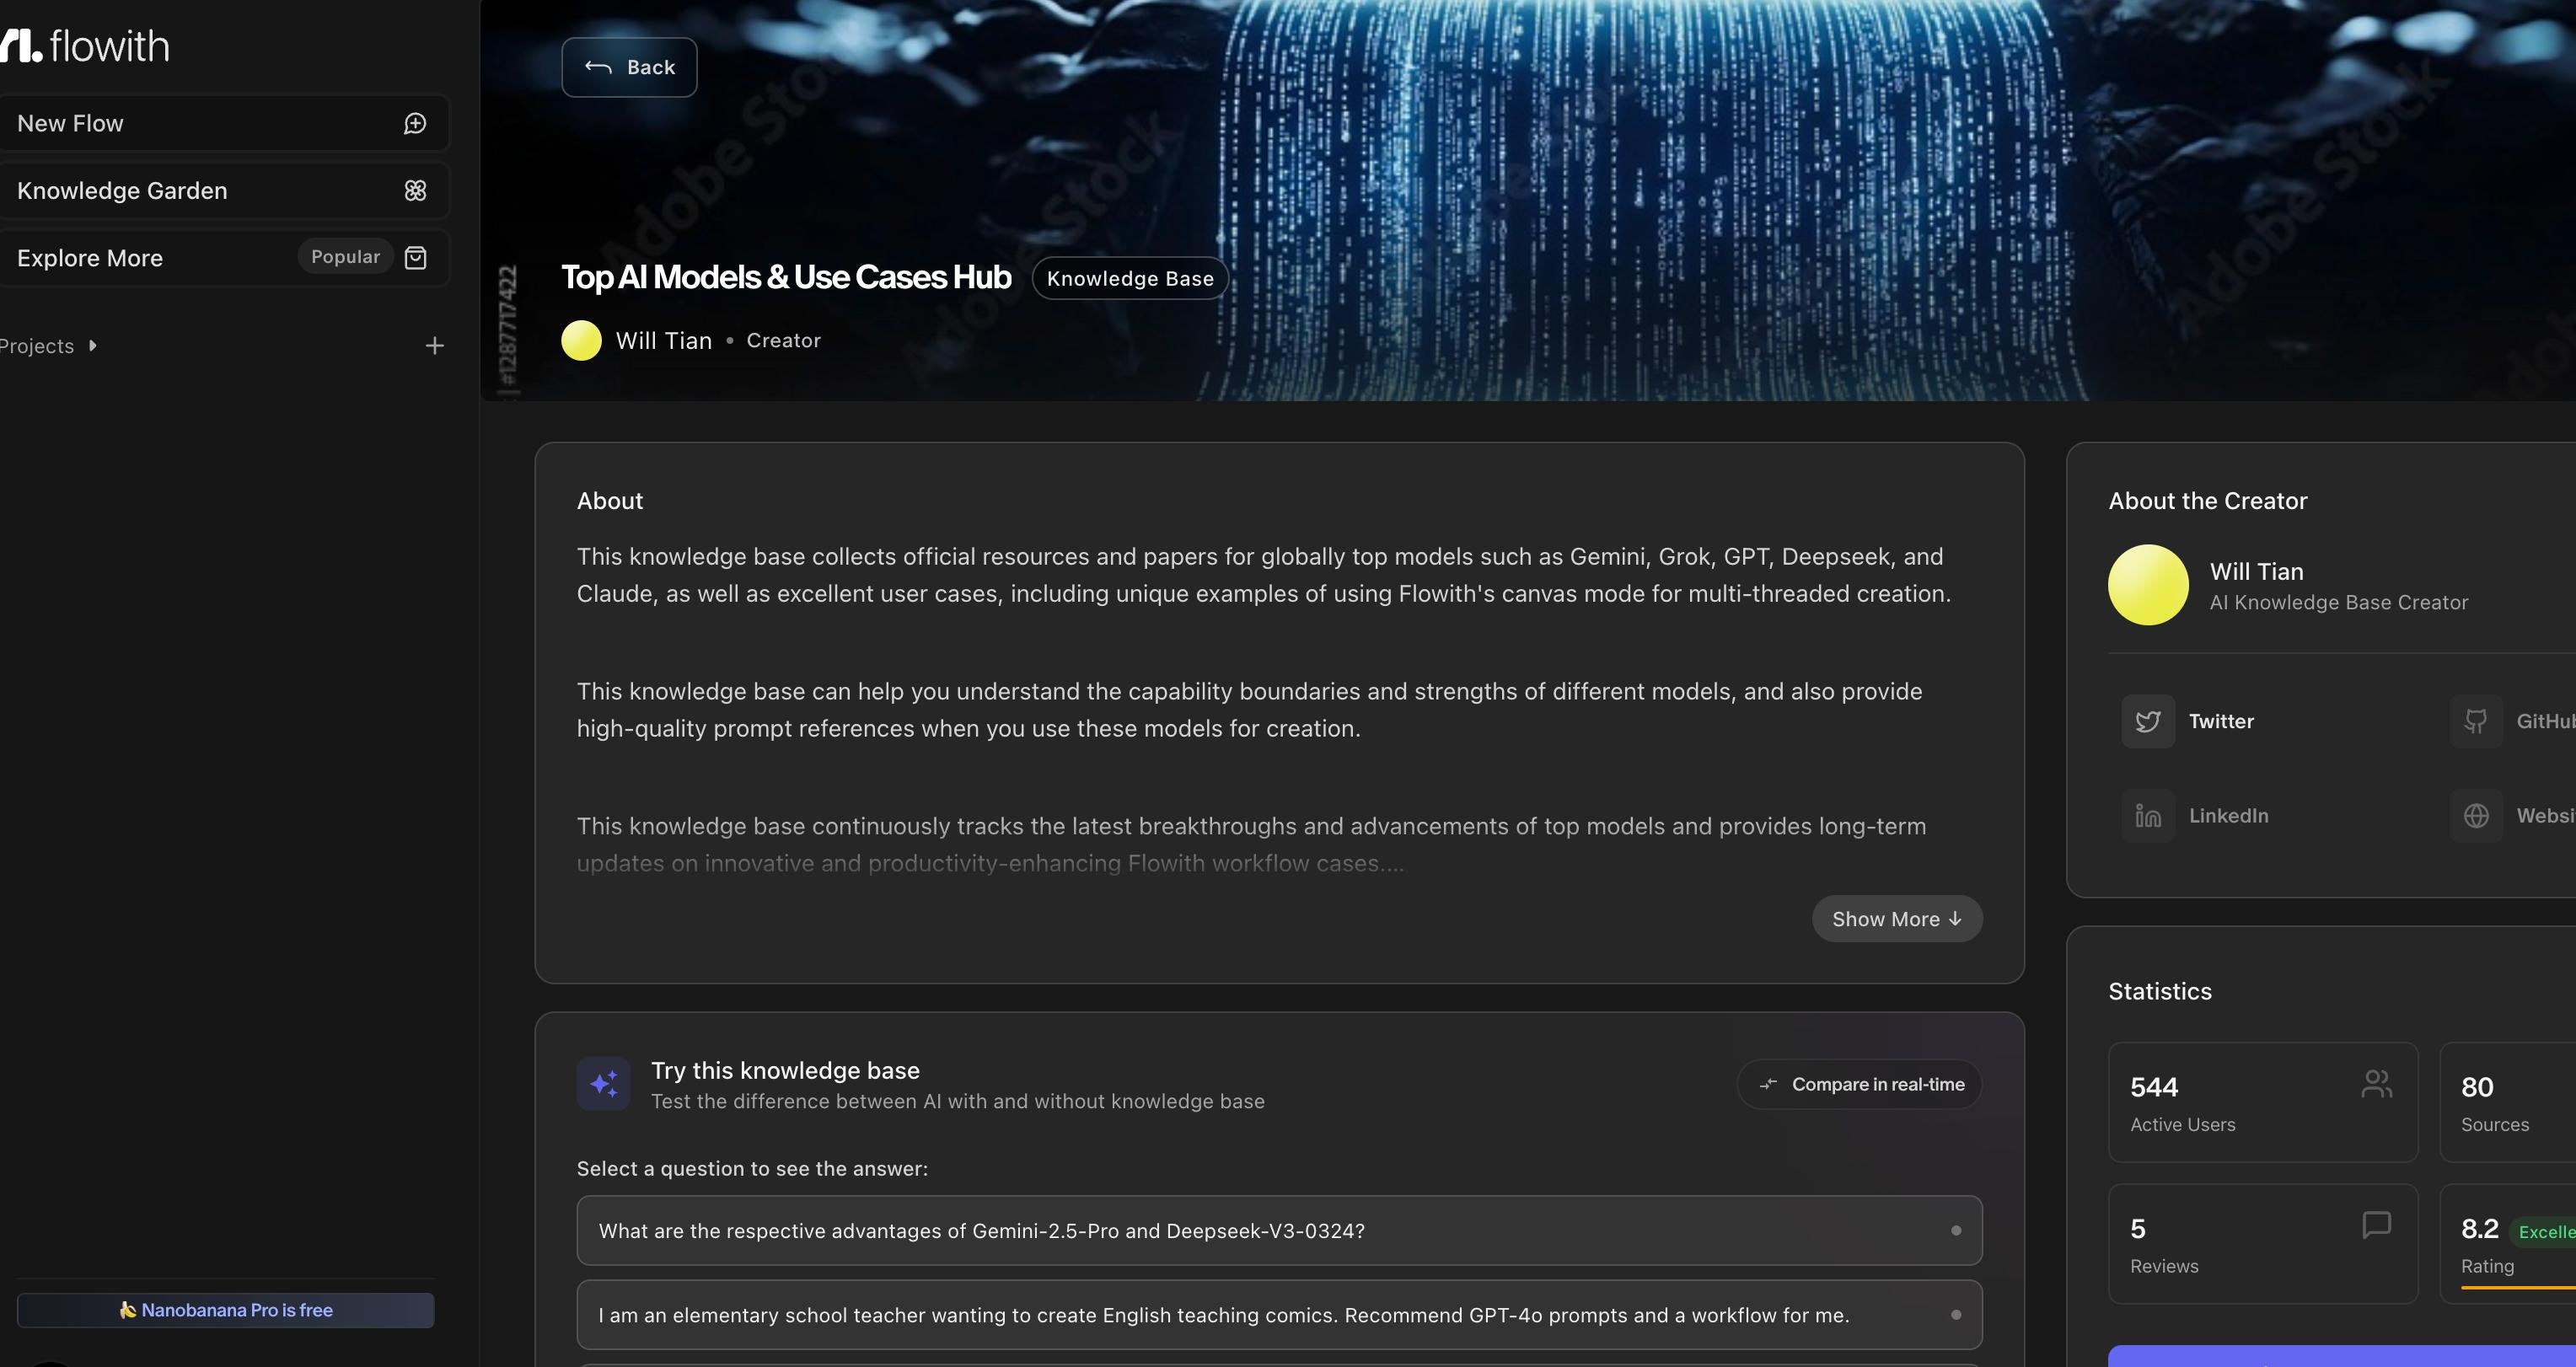Click AI Knowledge Base Creator subtitle

(x=2339, y=602)
